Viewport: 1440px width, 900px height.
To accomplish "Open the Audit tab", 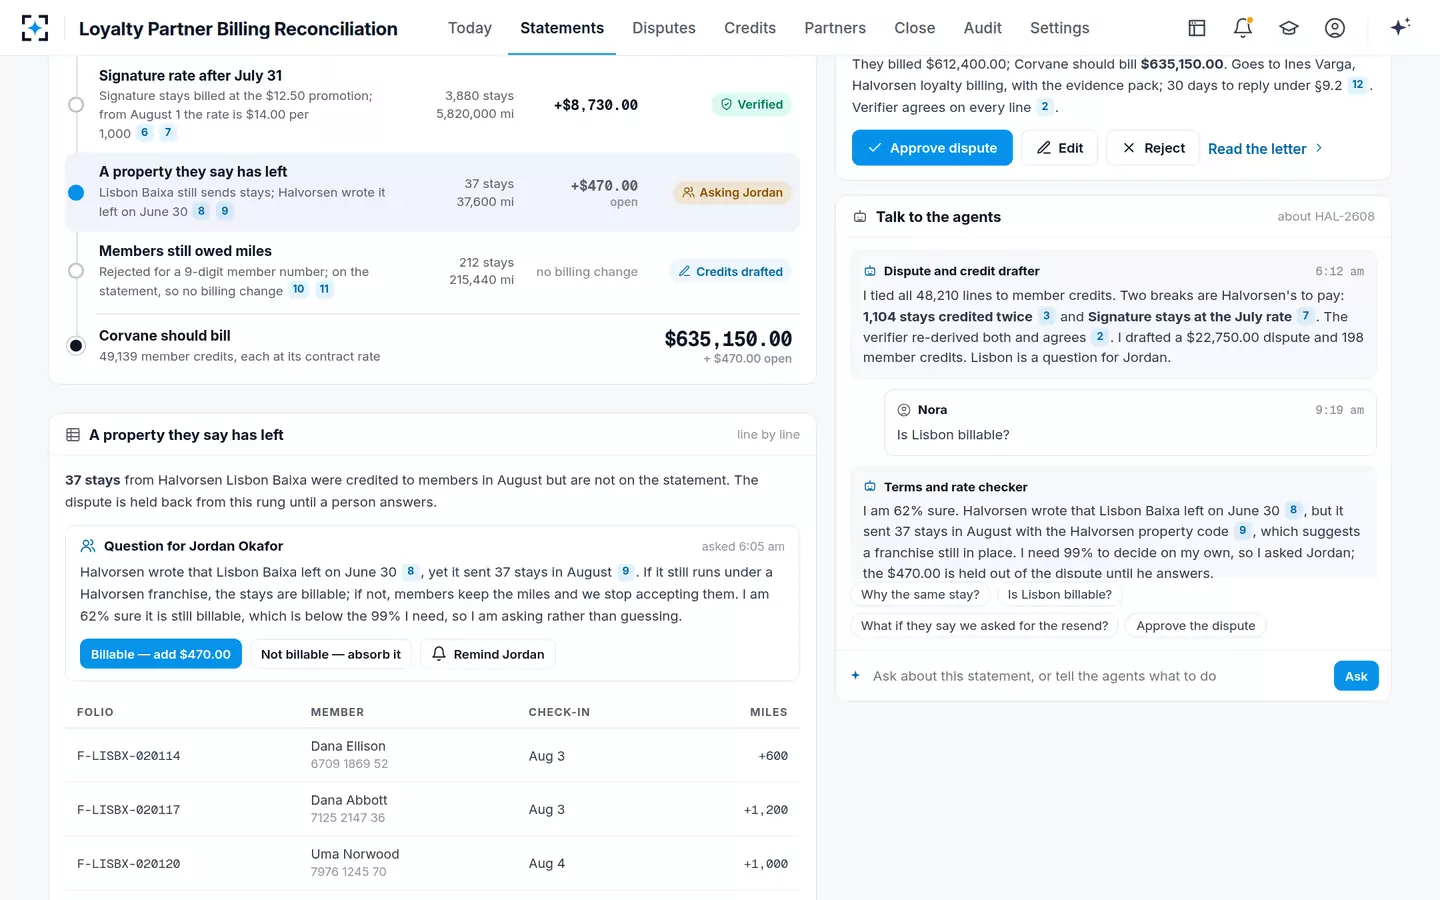I will click(983, 28).
